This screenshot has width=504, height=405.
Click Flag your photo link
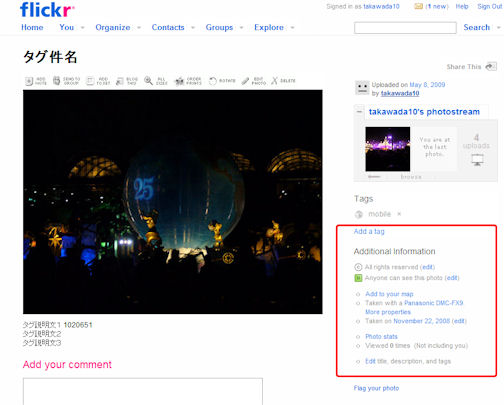(376, 388)
